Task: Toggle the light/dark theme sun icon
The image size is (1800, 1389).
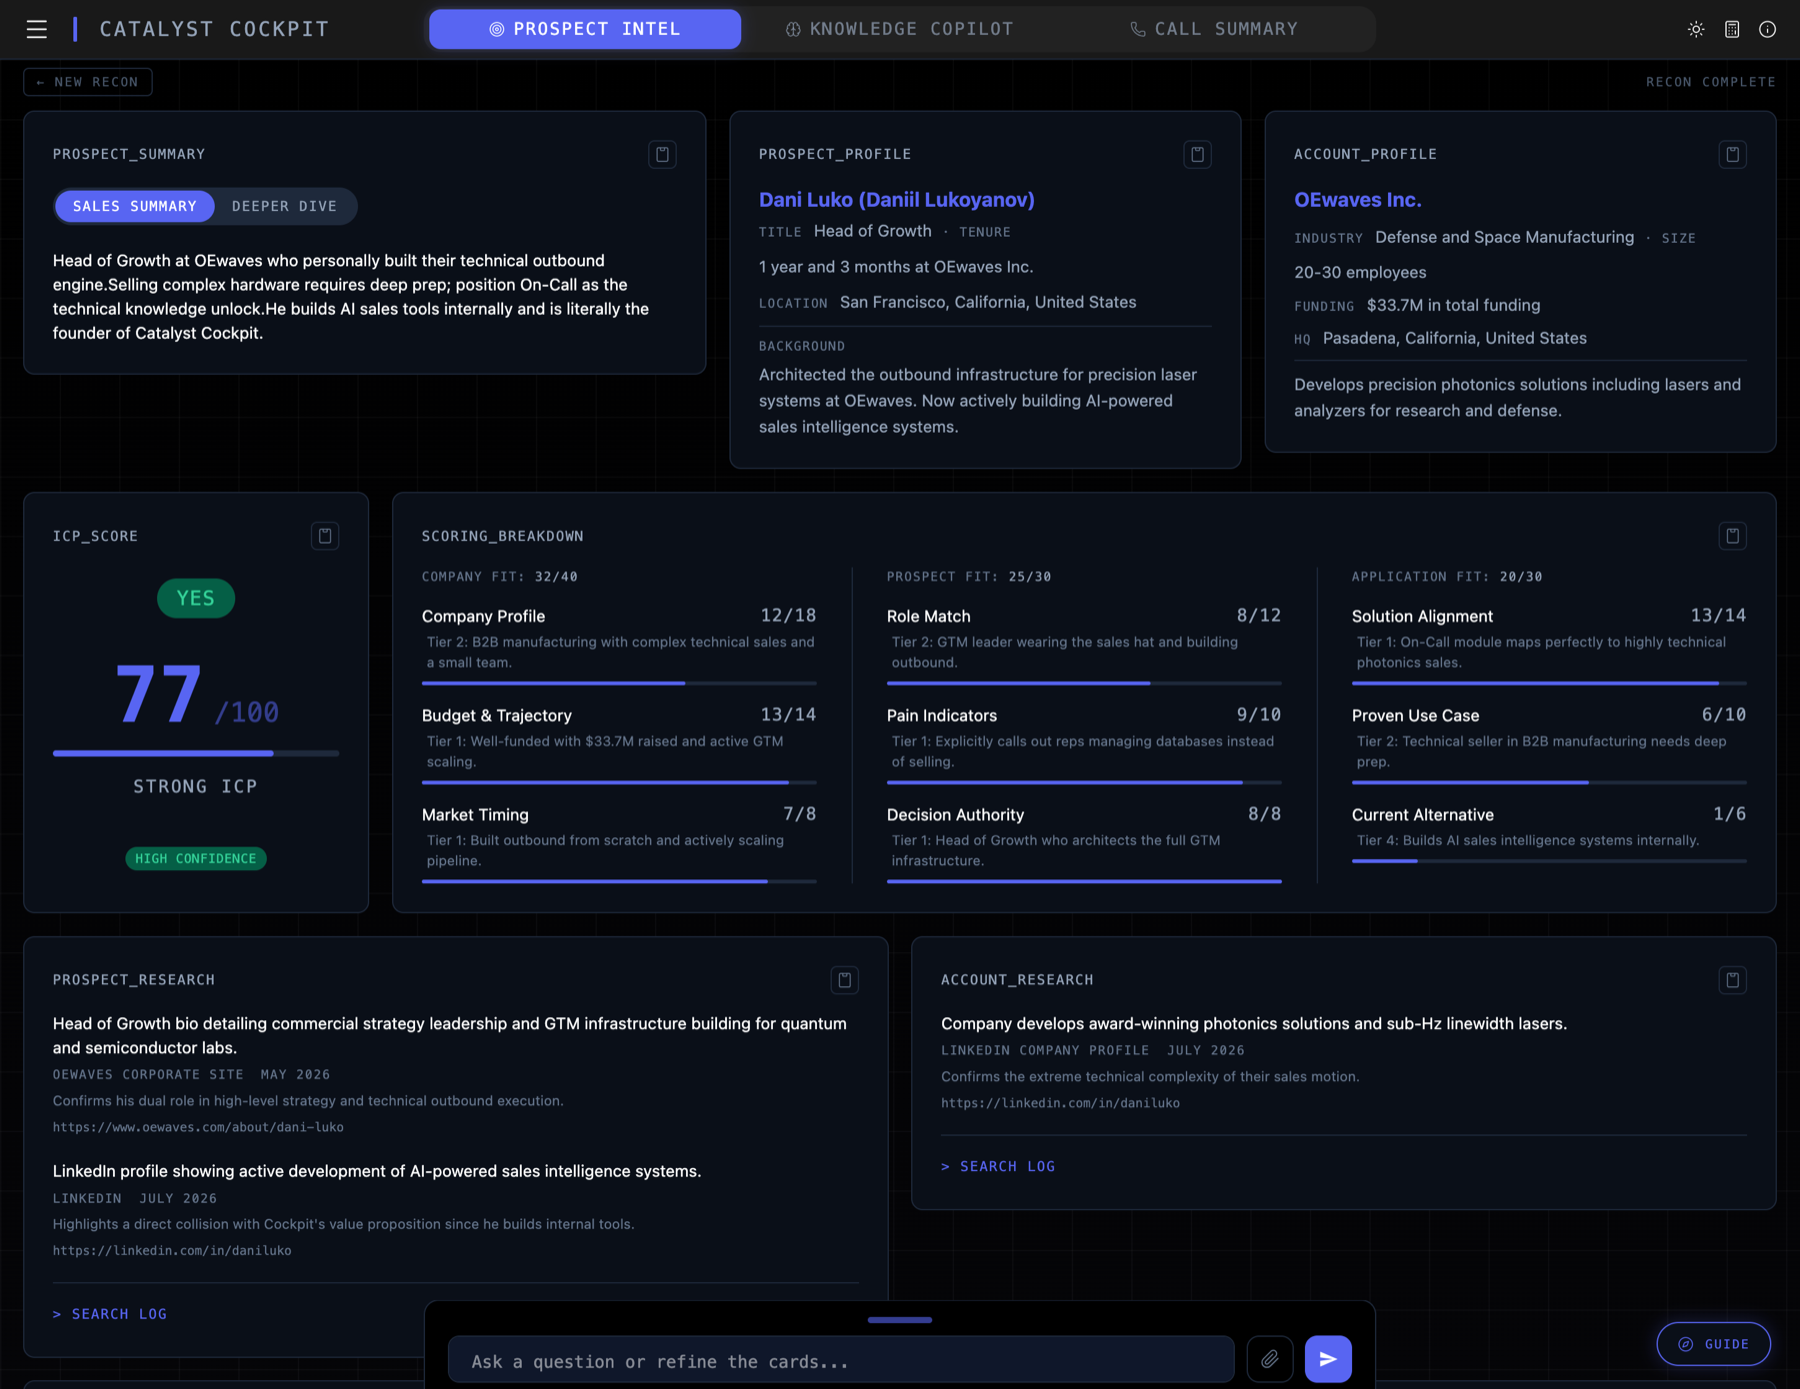Action: click(1696, 29)
